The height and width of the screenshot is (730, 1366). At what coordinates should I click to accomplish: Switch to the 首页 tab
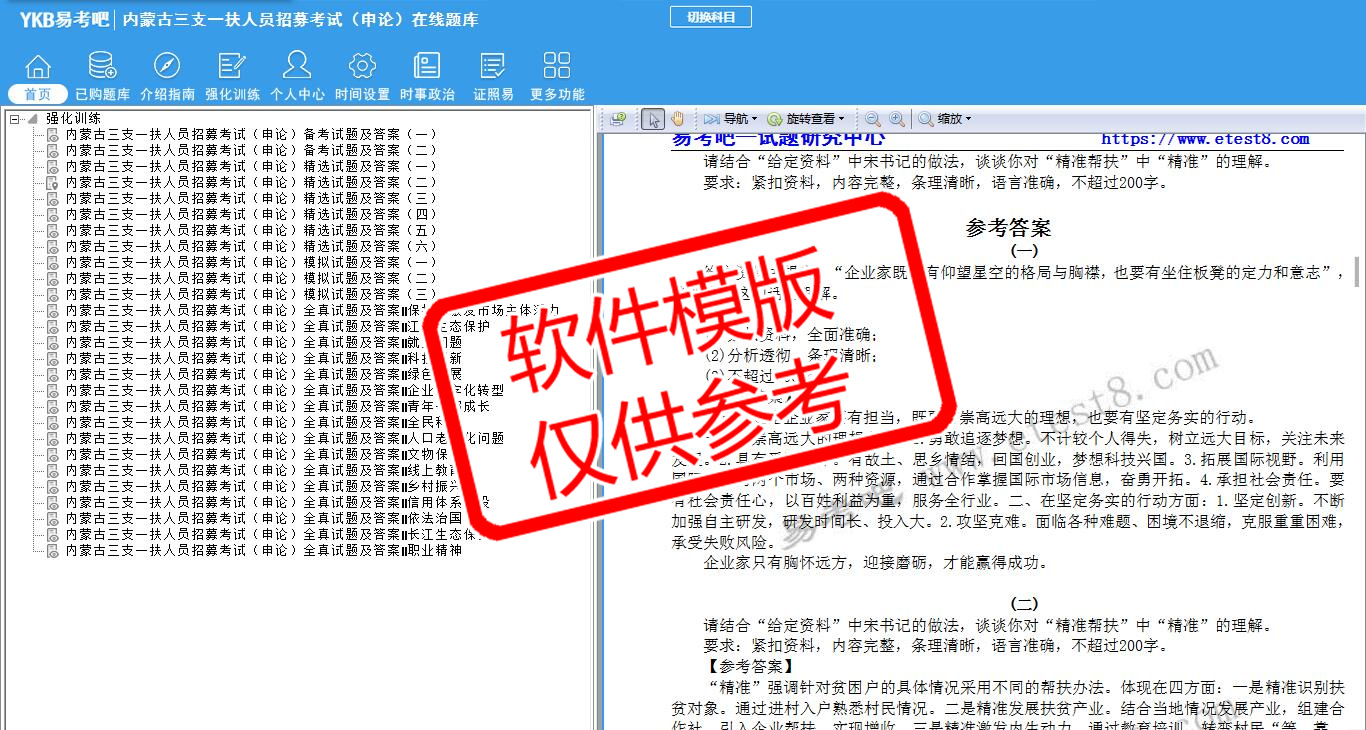click(x=38, y=94)
